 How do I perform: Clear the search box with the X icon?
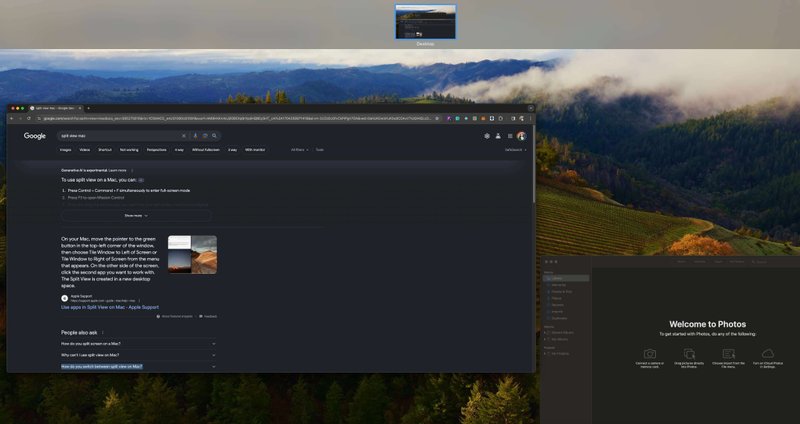coord(184,136)
